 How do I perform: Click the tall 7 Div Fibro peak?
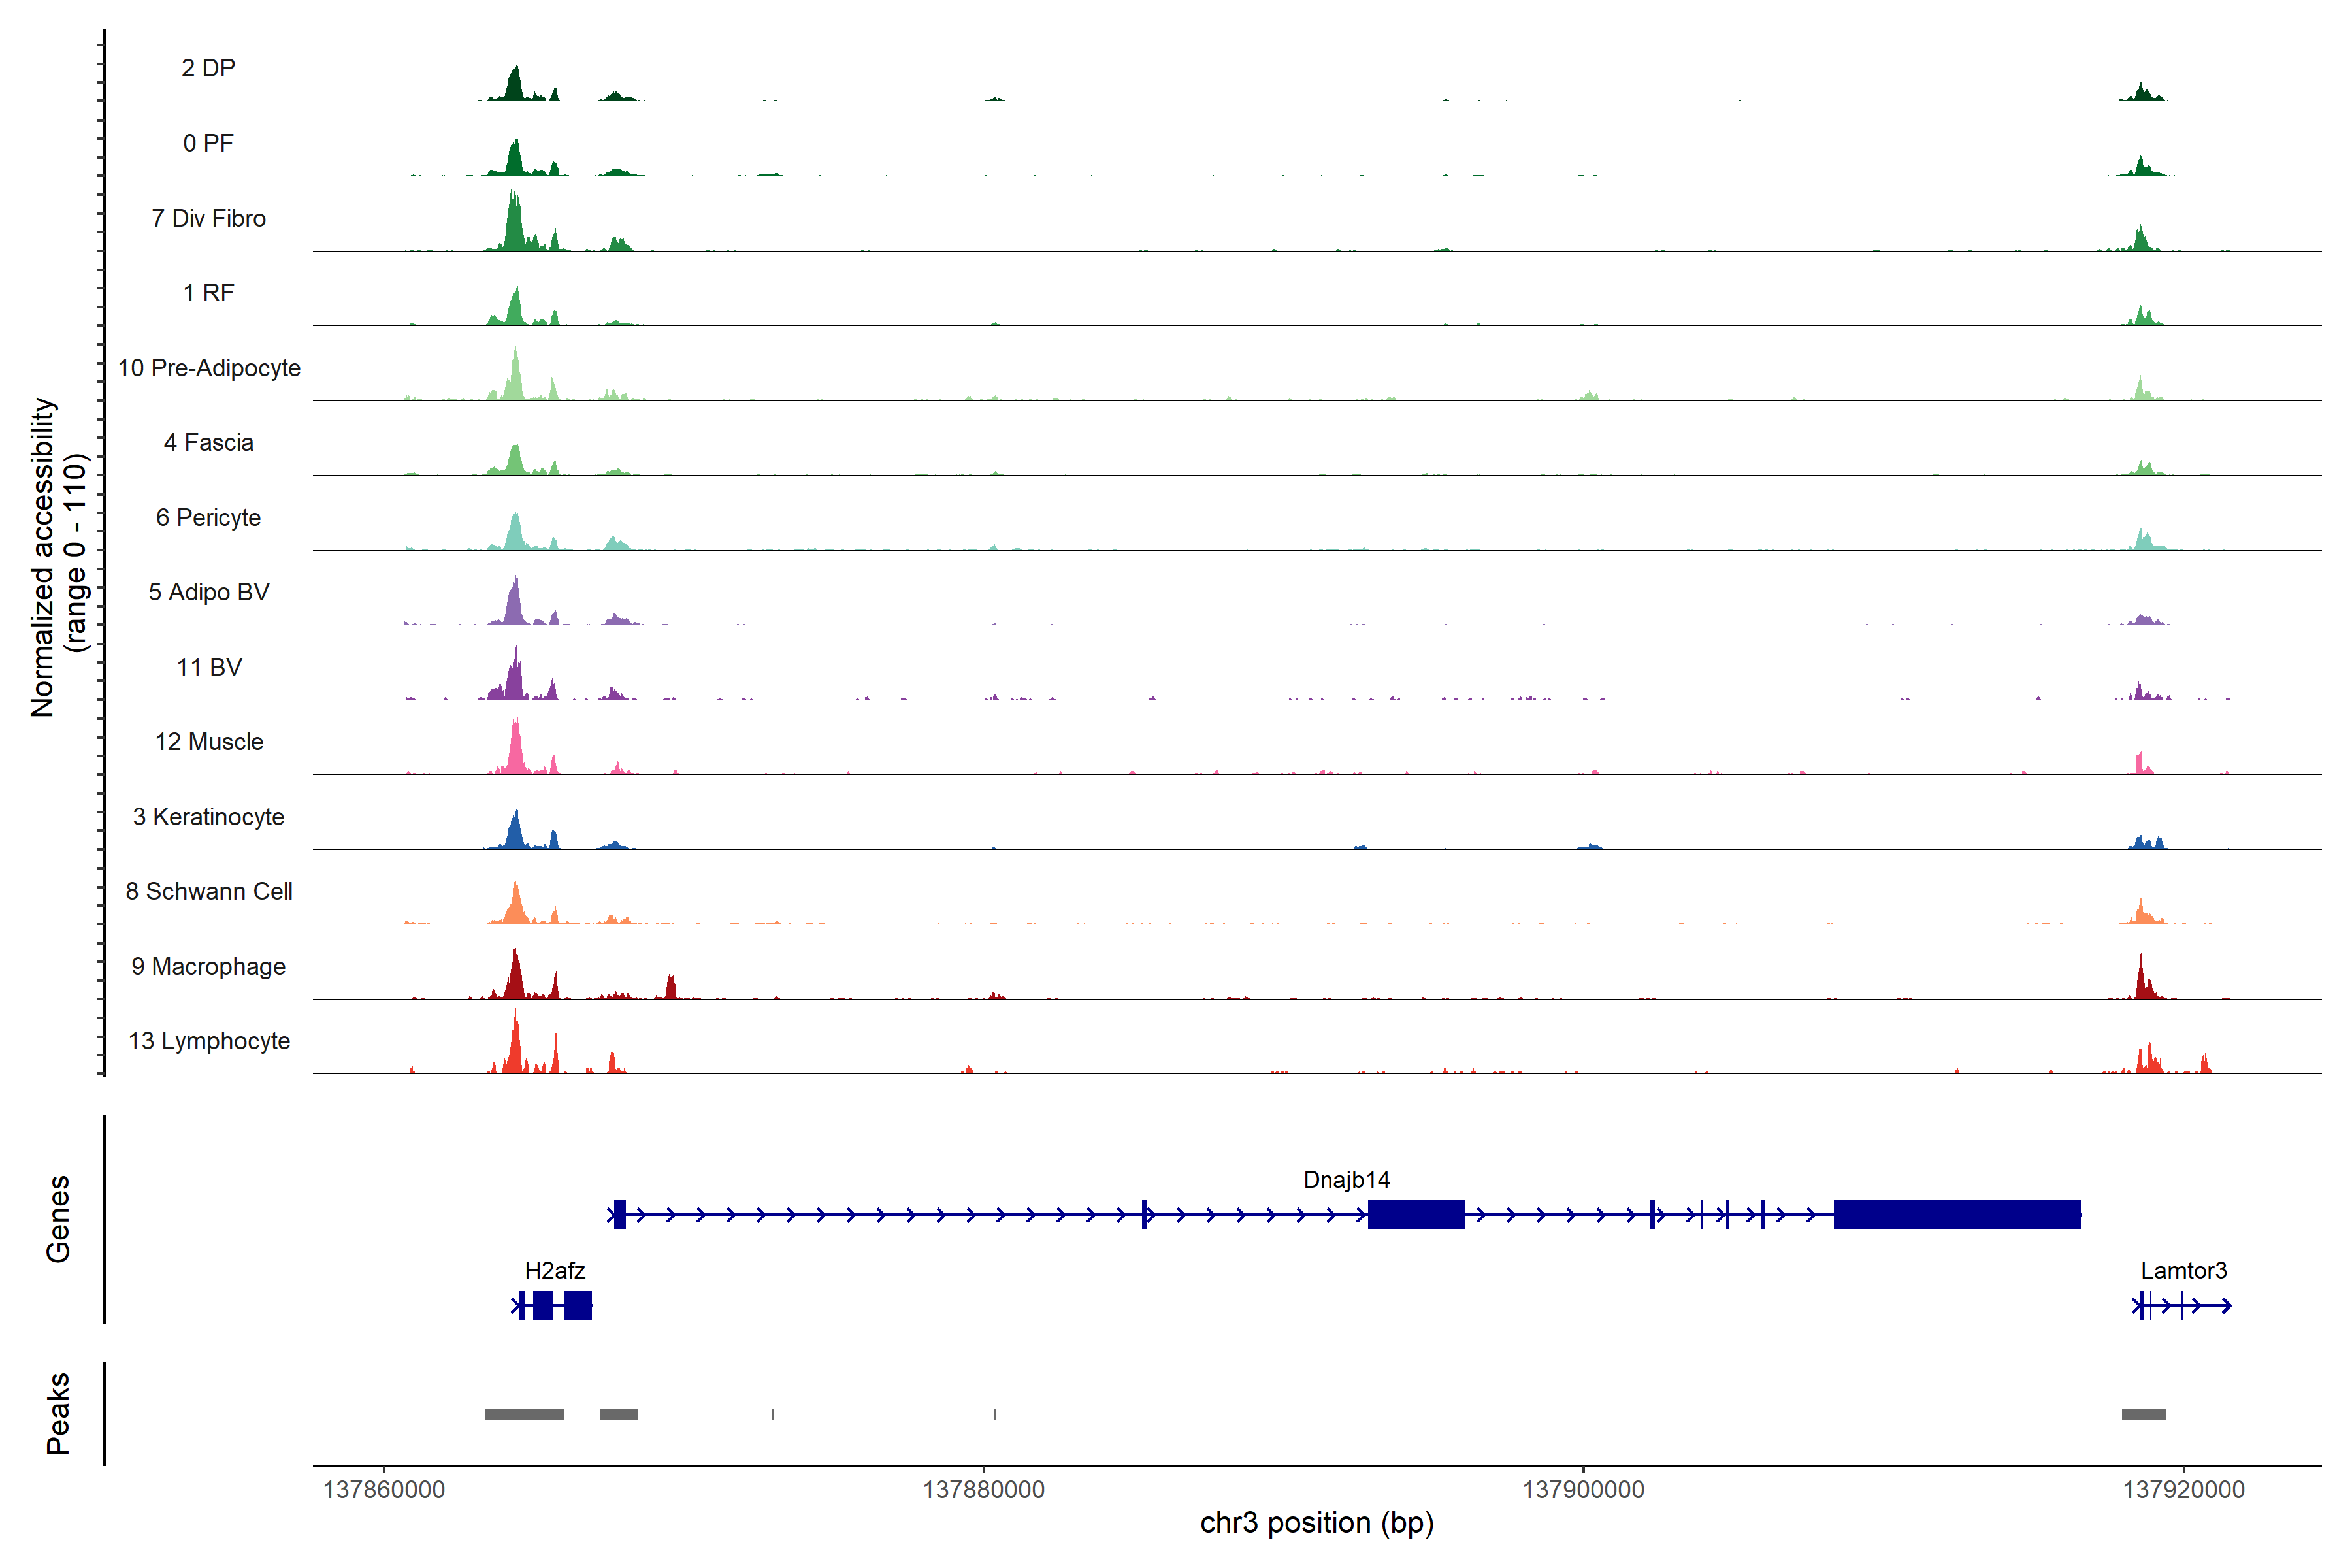tap(514, 225)
